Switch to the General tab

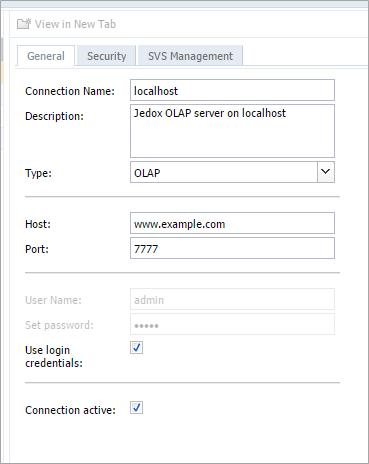pyautogui.click(x=46, y=56)
